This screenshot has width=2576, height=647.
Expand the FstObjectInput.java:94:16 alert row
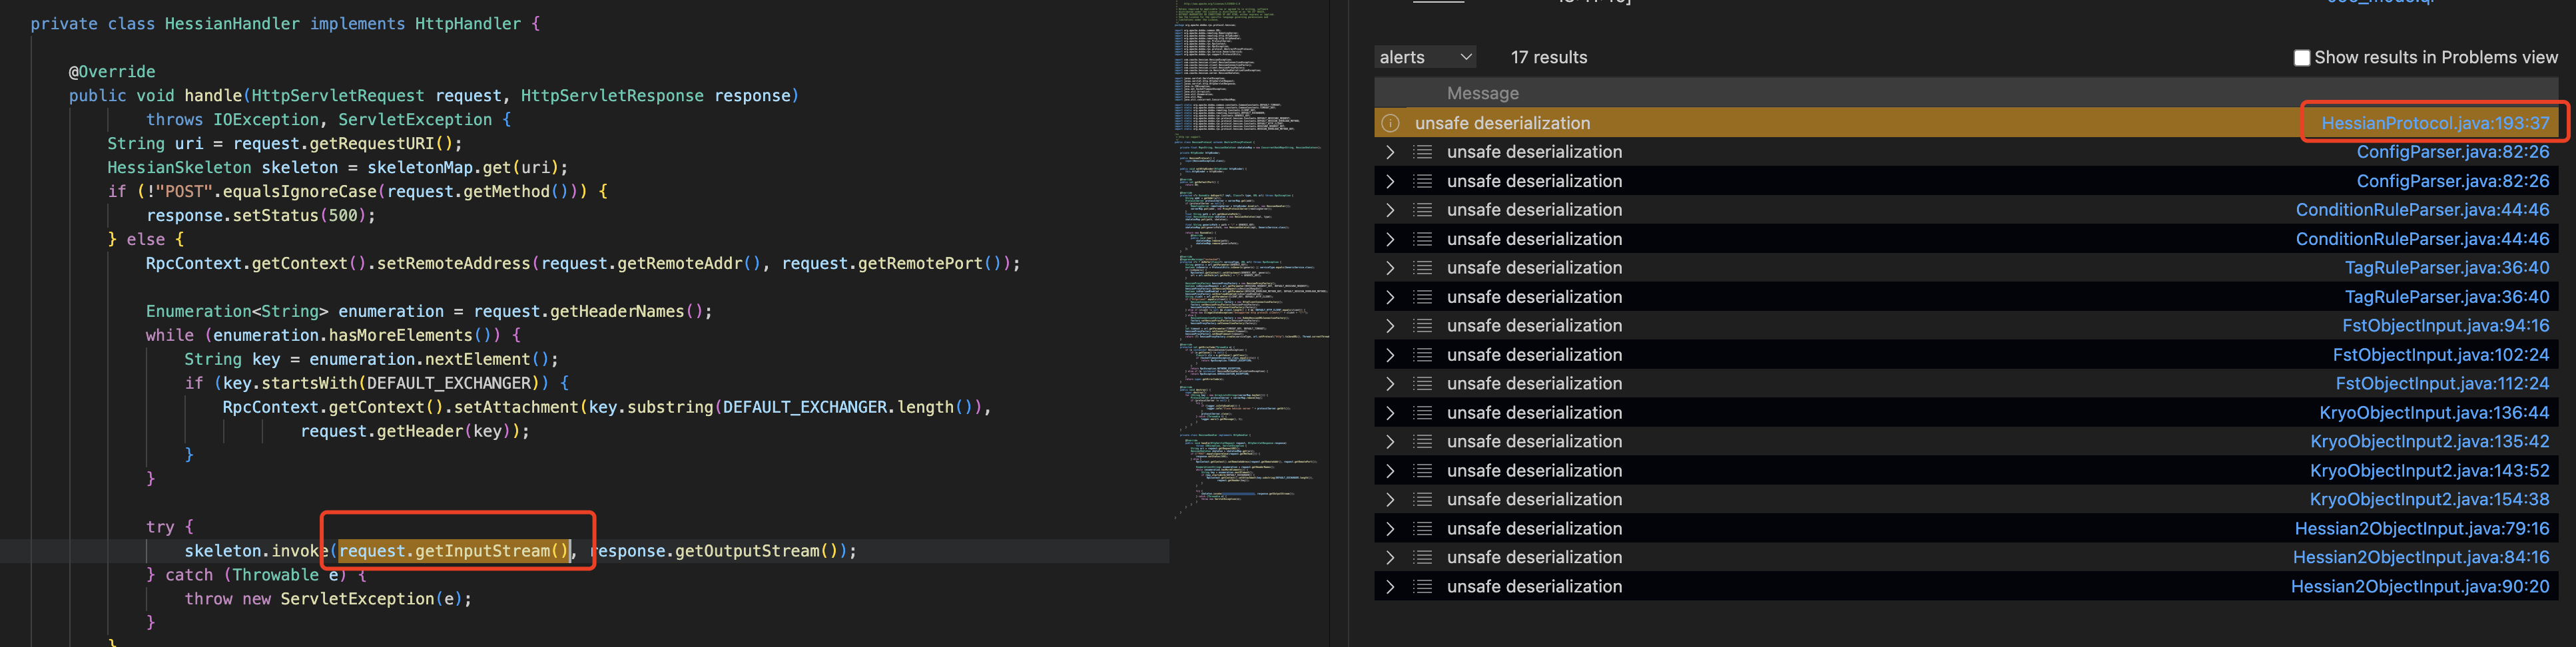(1390, 326)
